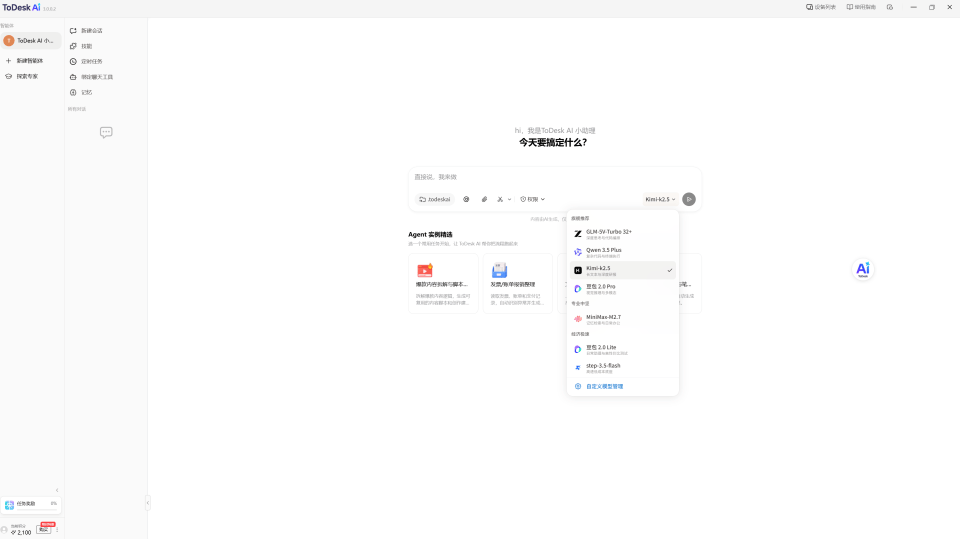Viewport: 960px width, 539px height.
Task: Click the .todeskai workspace folder chip
Action: tap(435, 199)
